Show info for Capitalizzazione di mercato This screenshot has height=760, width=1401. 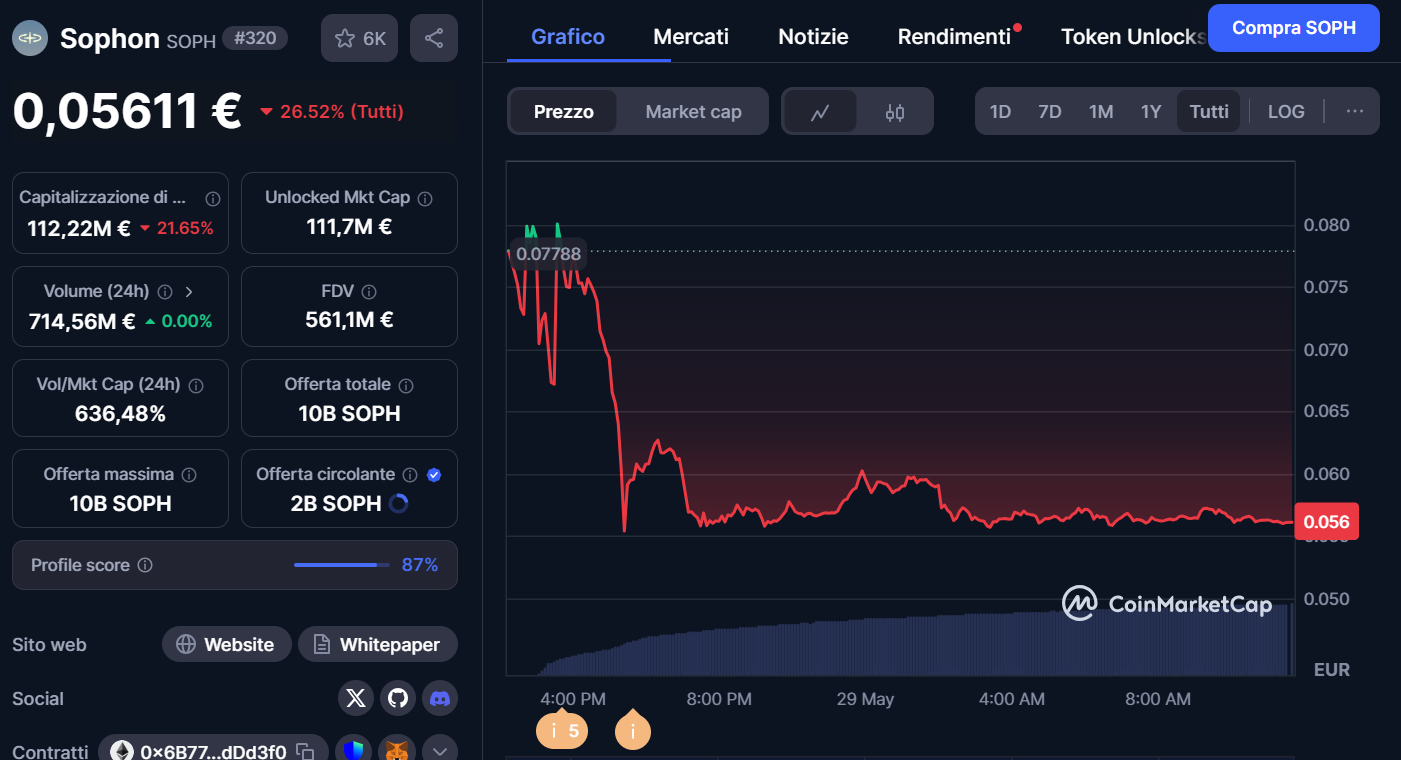click(x=212, y=198)
